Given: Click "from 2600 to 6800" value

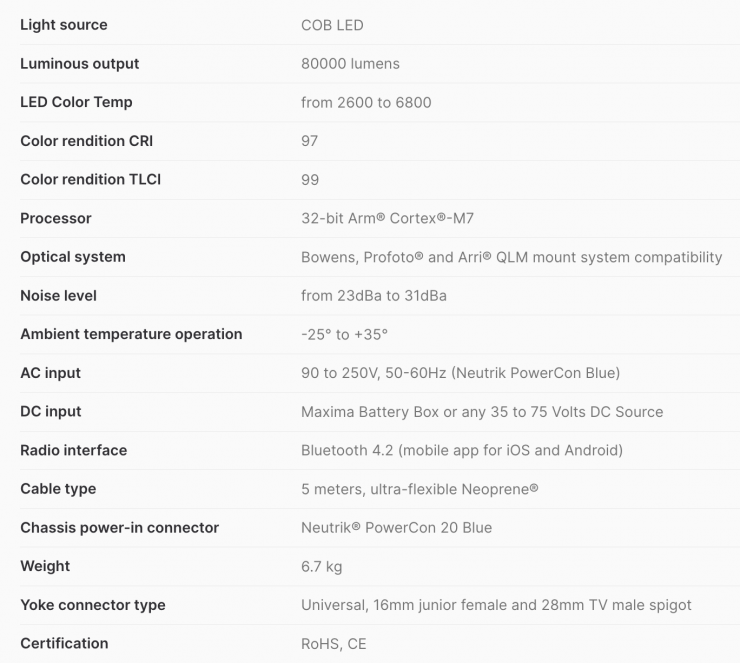Looking at the screenshot, I should click(x=366, y=102).
